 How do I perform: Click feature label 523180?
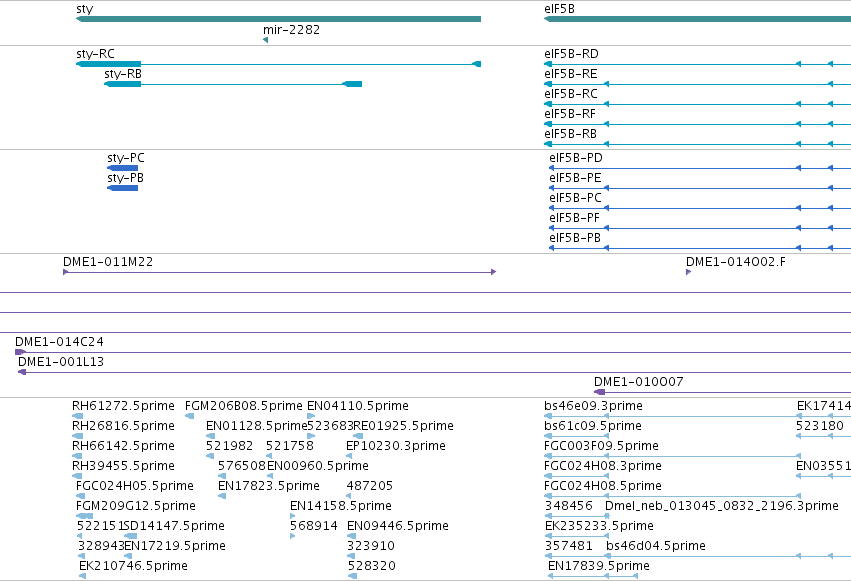click(x=820, y=426)
